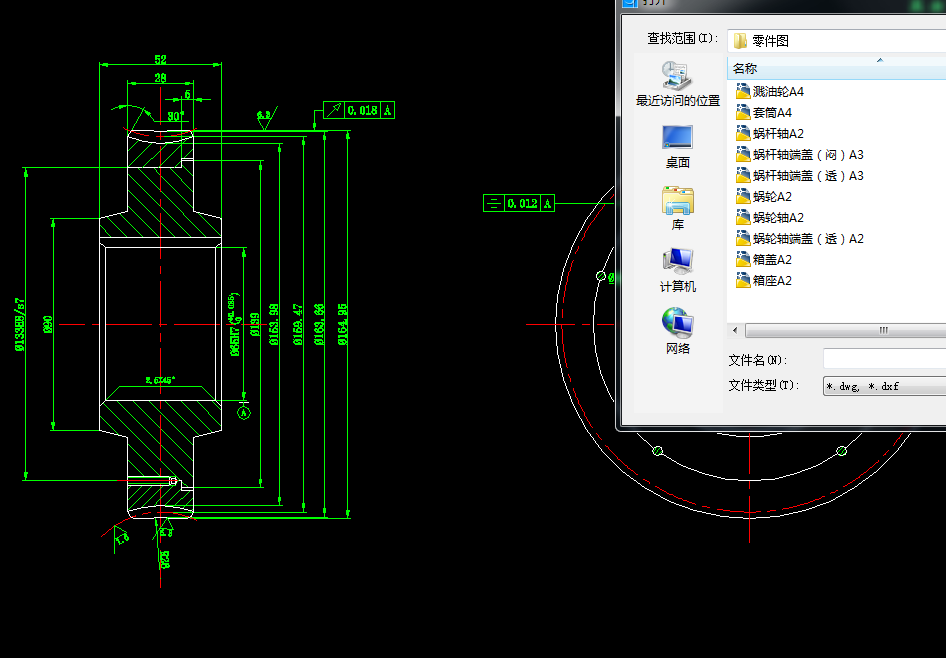Click the 蜗轮A2 file icon

click(743, 197)
